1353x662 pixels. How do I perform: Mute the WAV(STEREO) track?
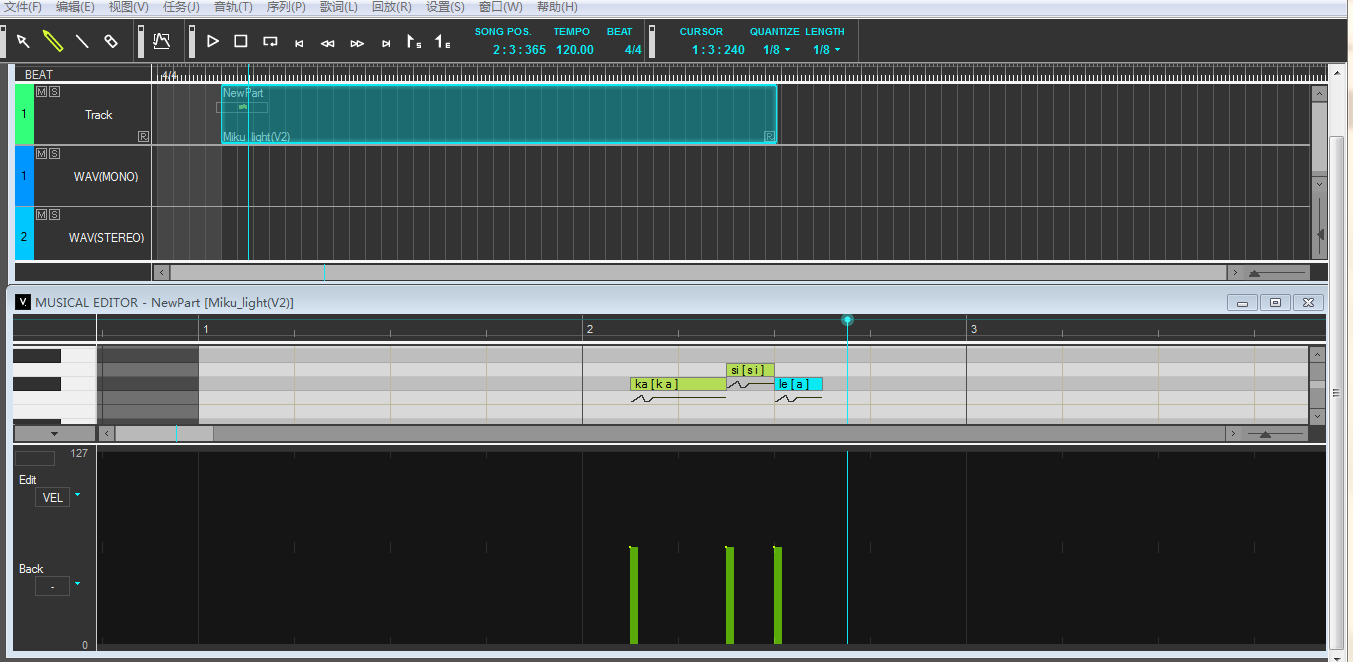41,215
